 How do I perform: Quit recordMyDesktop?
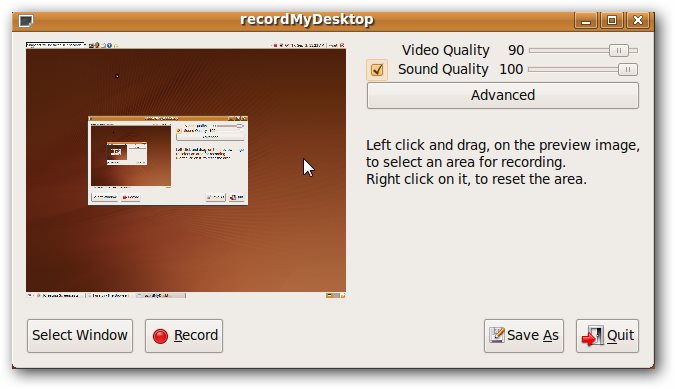(x=607, y=336)
